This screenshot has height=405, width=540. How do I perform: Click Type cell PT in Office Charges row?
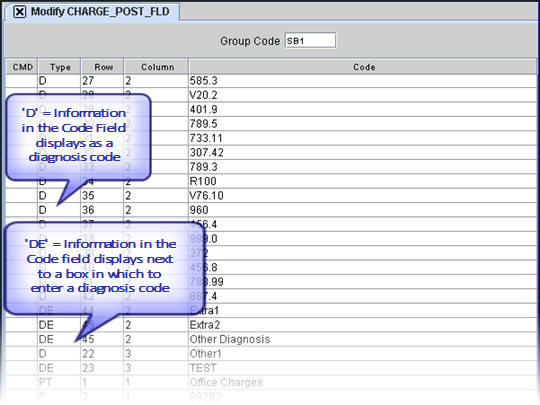59,383
